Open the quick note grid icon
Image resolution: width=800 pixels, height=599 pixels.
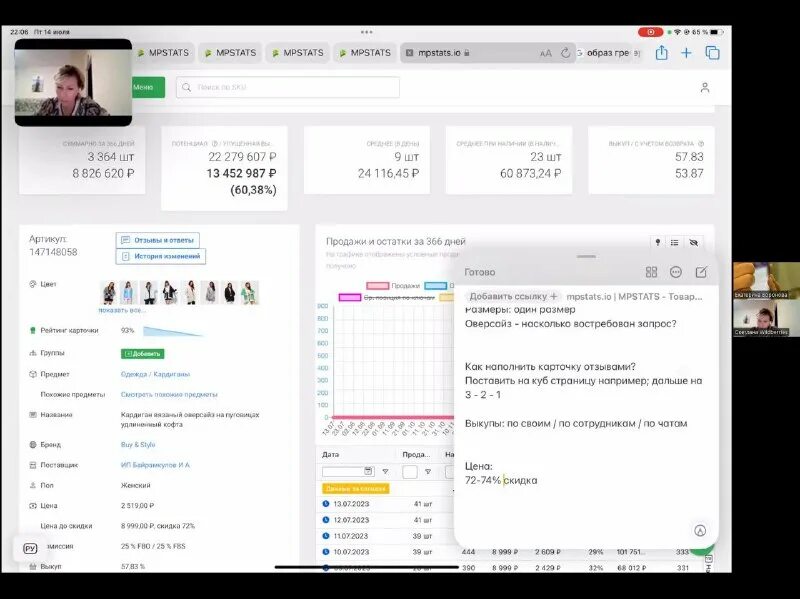pos(652,272)
